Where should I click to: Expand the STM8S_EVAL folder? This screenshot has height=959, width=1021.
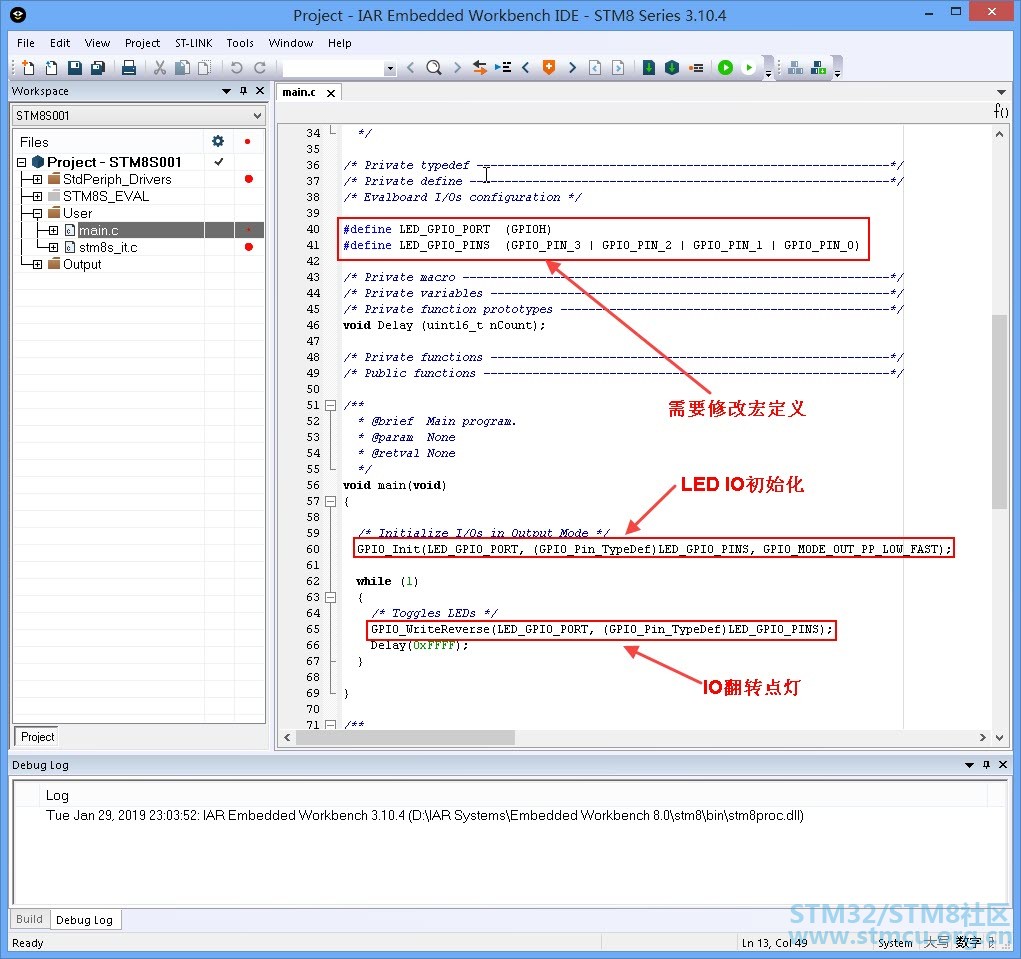point(37,196)
